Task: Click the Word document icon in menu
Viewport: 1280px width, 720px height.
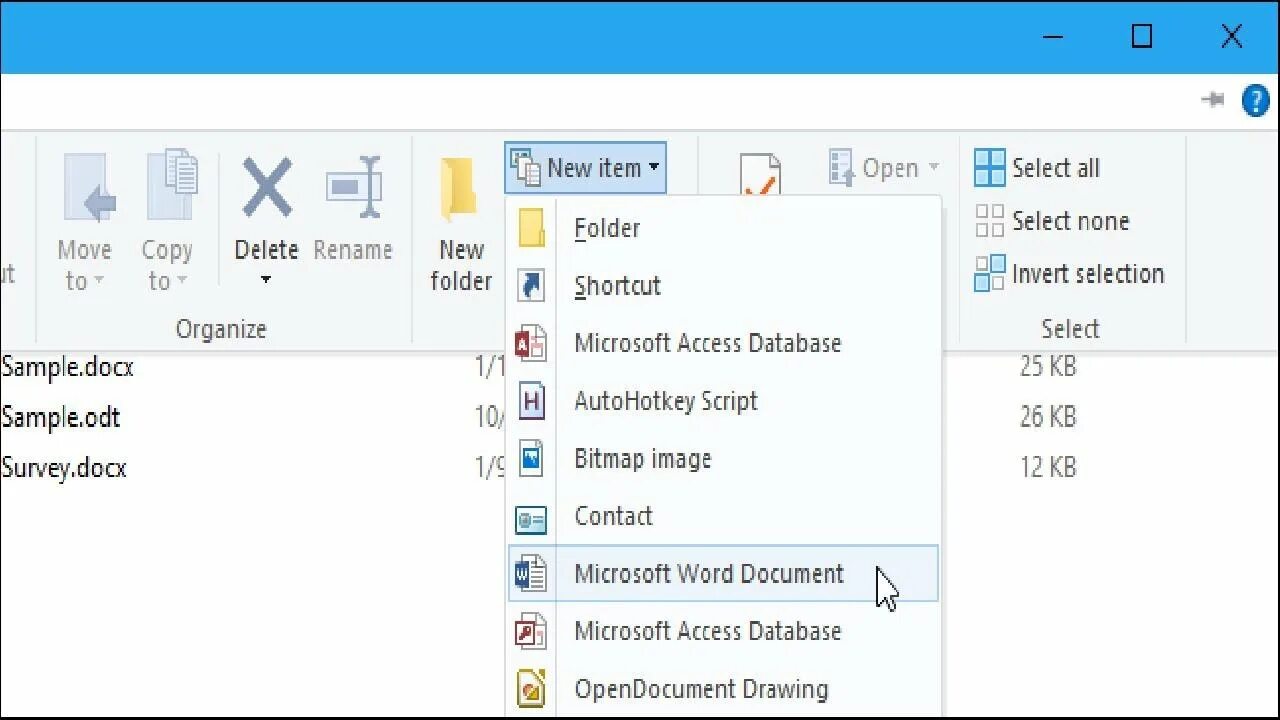Action: tap(531, 574)
